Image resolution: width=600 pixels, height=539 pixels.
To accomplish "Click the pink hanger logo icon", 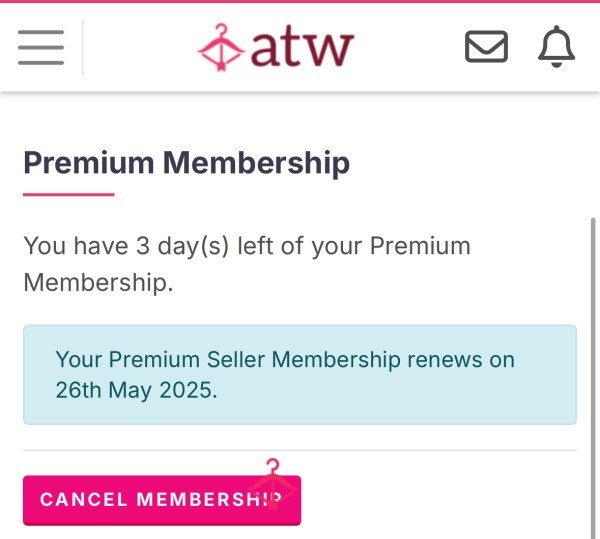I will pyautogui.click(x=221, y=47).
